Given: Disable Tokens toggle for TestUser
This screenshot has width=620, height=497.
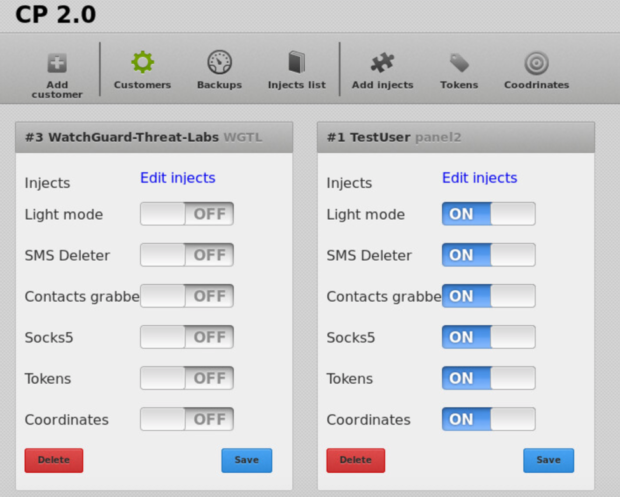Looking at the screenshot, I should pyautogui.click(x=489, y=378).
